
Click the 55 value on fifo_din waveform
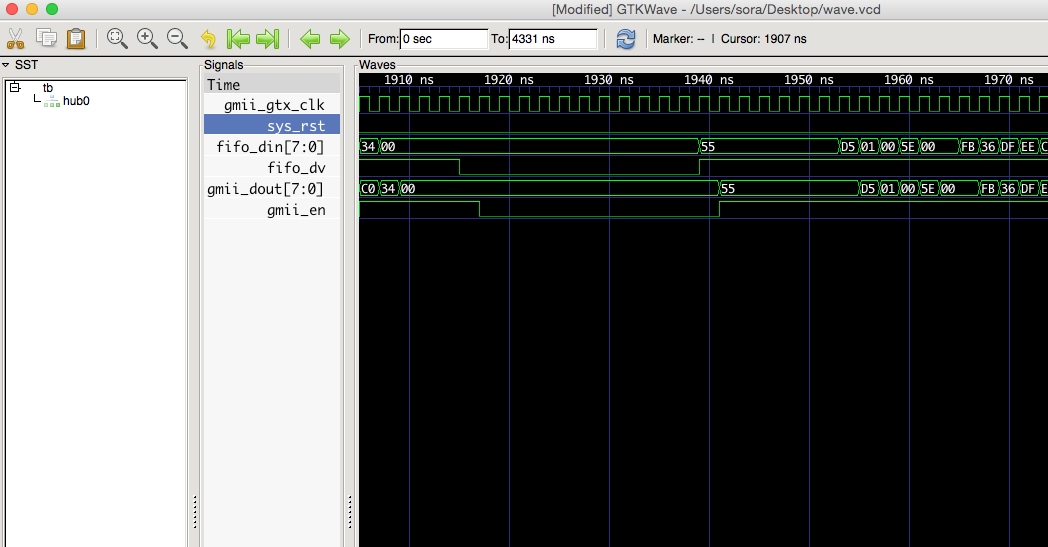[708, 147]
